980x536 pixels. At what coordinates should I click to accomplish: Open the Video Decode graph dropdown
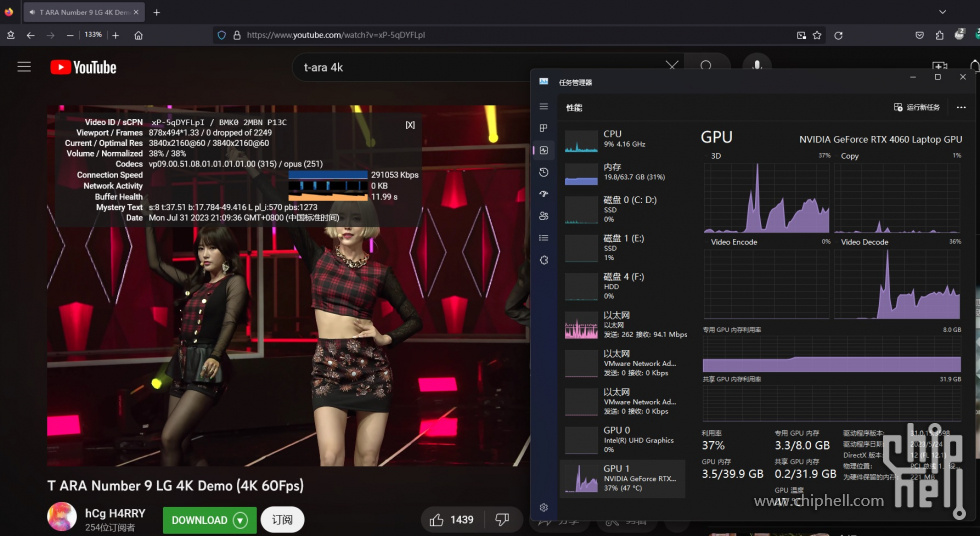point(862,242)
